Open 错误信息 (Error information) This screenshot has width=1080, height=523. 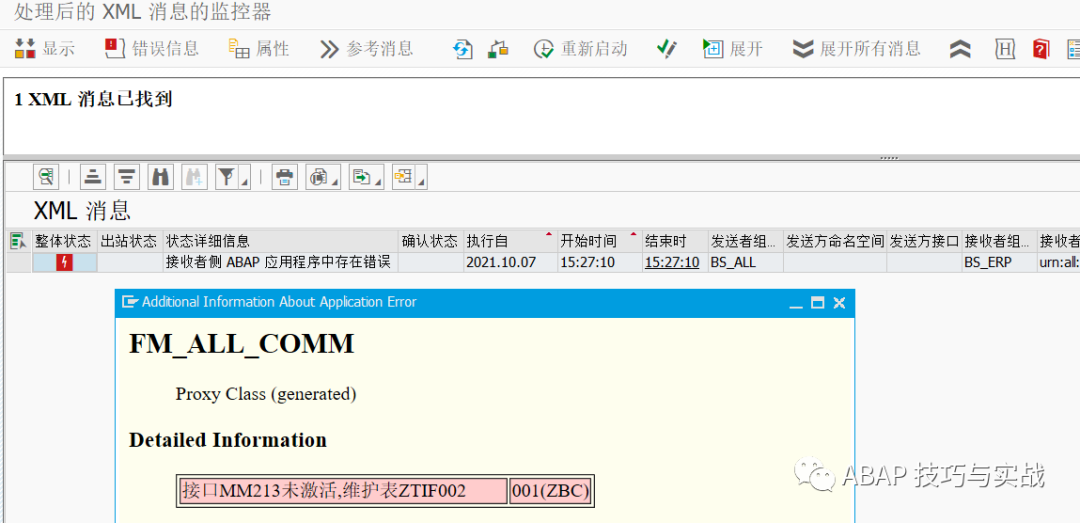[152, 49]
